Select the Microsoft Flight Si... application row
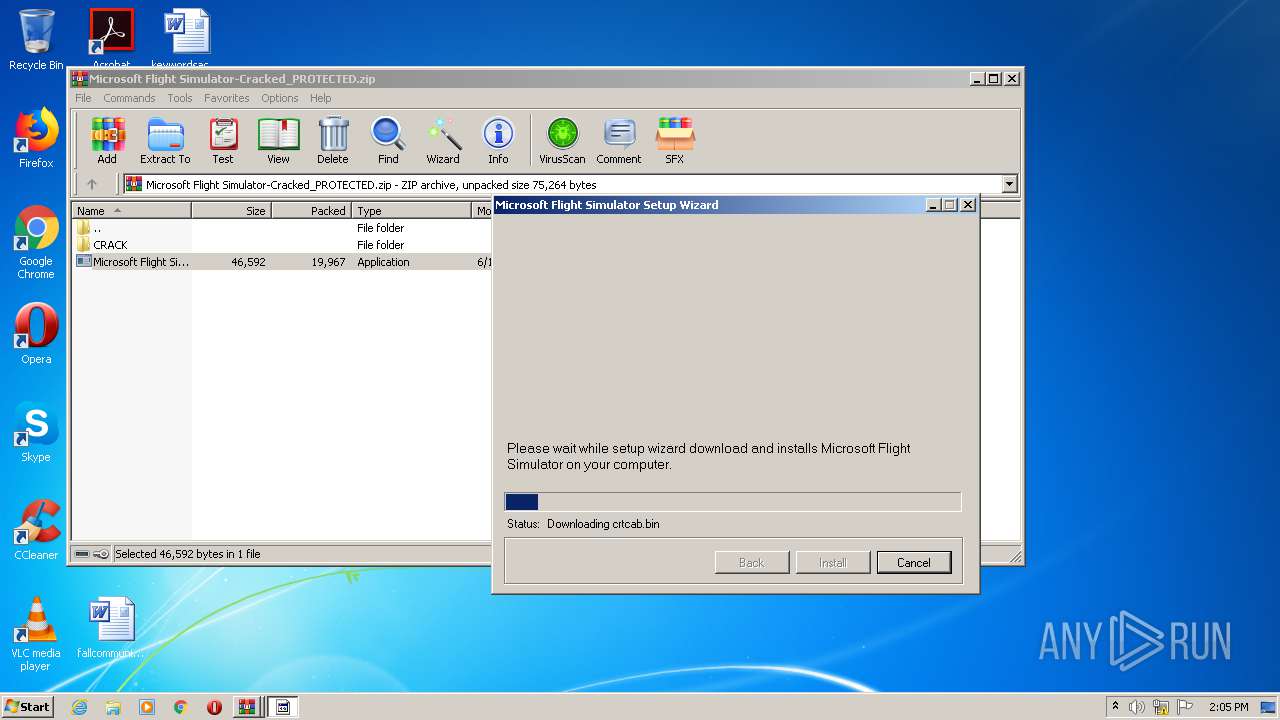Image resolution: width=1280 pixels, height=720 pixels. click(x=283, y=262)
